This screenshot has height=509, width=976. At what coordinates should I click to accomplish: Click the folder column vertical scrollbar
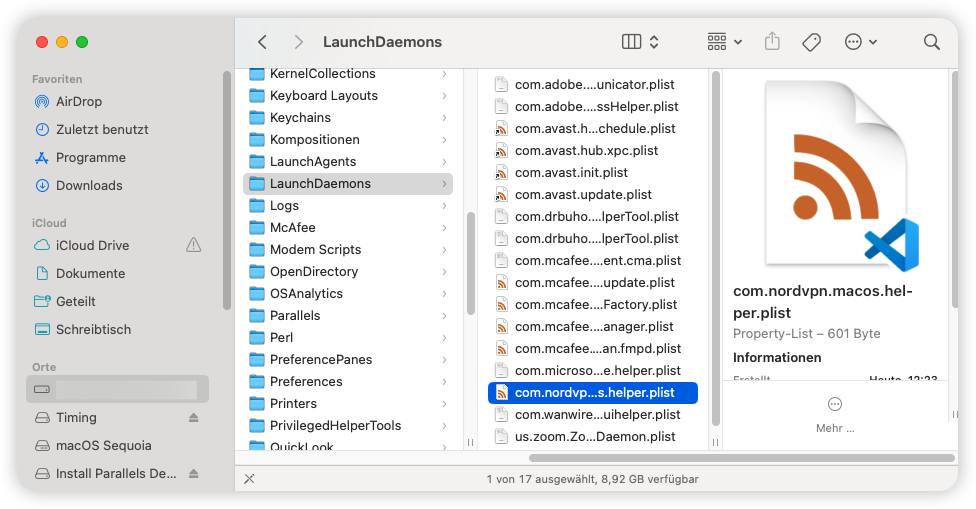(471, 263)
